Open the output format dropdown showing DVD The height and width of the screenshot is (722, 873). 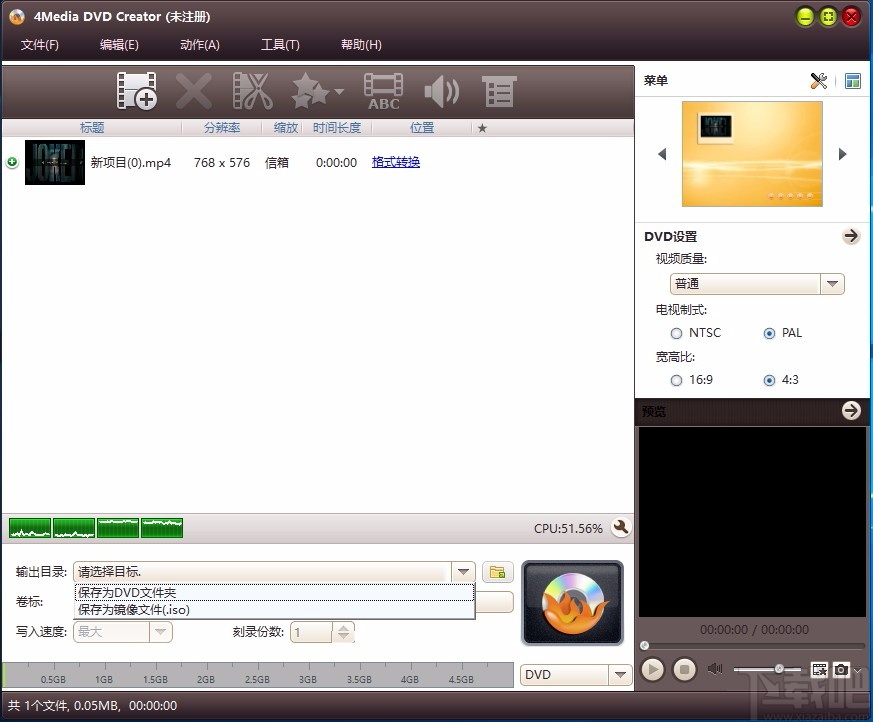(x=619, y=675)
